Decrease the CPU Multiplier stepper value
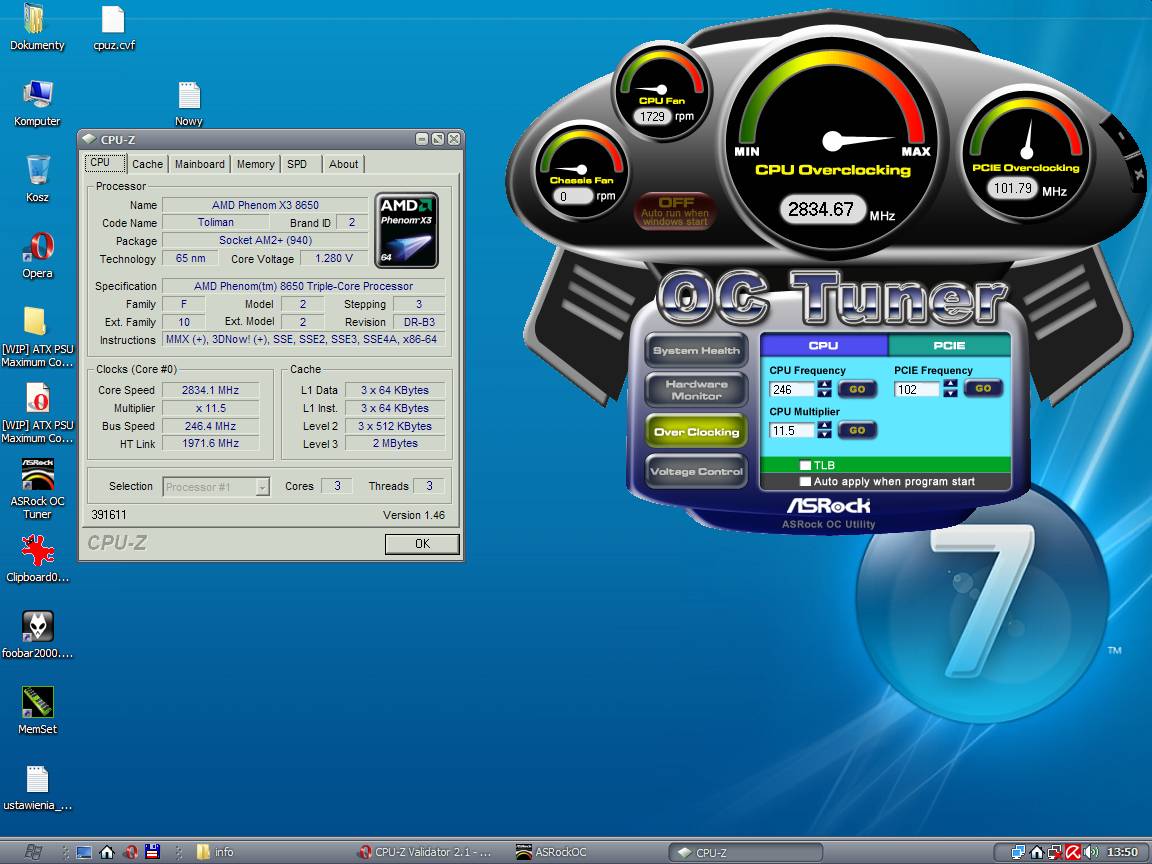 click(824, 435)
